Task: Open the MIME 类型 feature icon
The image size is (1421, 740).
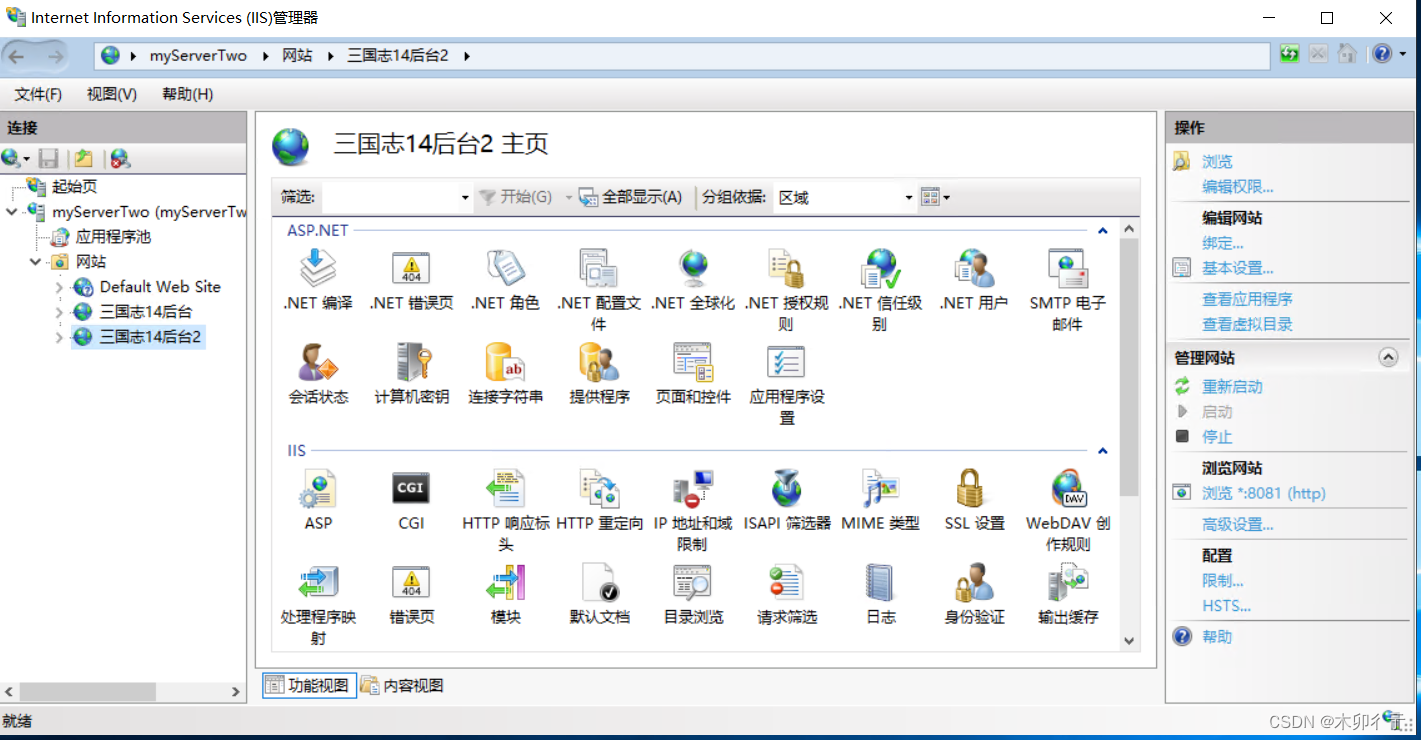Action: 881,489
